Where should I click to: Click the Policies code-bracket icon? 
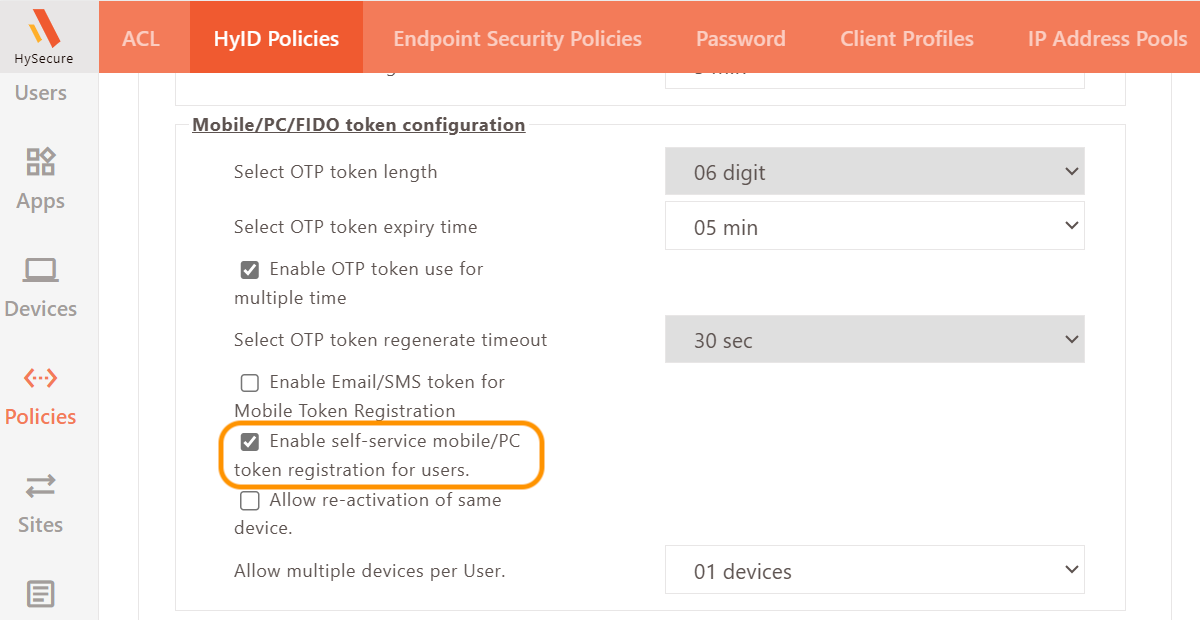click(41, 378)
